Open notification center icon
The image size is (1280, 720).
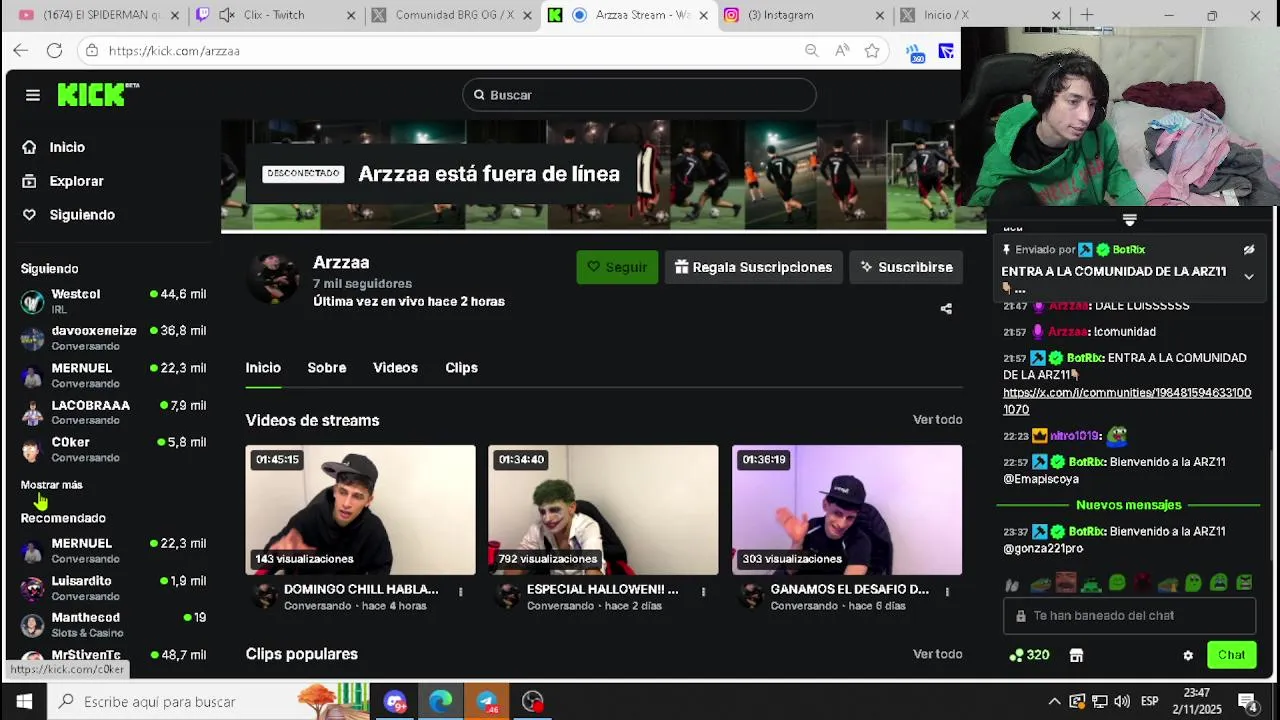coord(1248,702)
